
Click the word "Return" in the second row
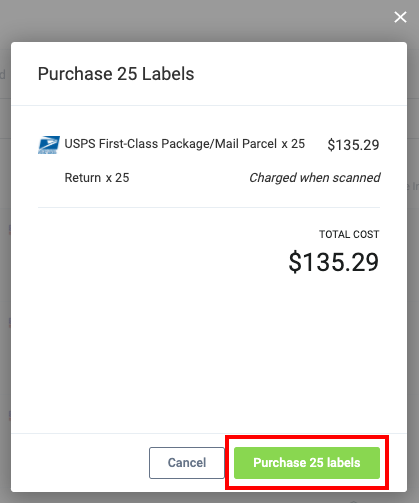[83, 178]
